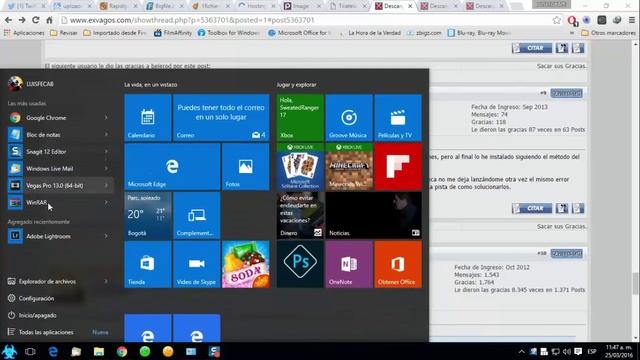Go to Chrome home page button
640x360 pixels.
pos(49,20)
